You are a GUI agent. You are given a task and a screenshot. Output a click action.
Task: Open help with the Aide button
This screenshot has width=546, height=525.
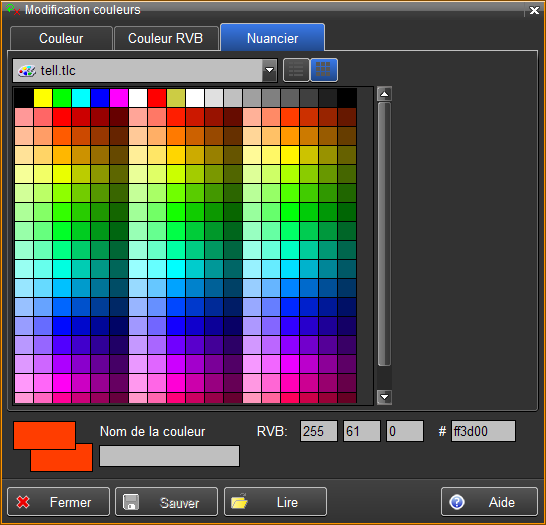coord(490,502)
